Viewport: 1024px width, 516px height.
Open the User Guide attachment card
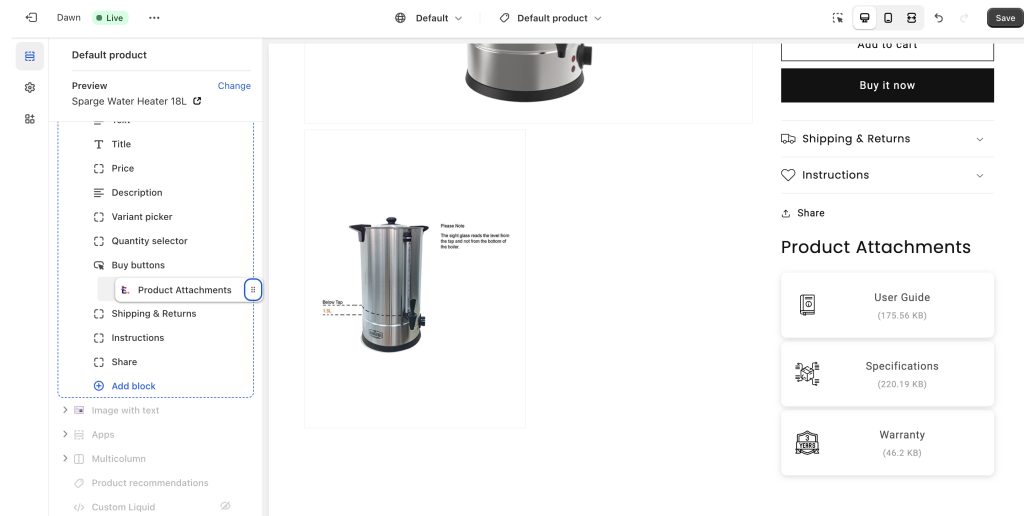click(887, 305)
